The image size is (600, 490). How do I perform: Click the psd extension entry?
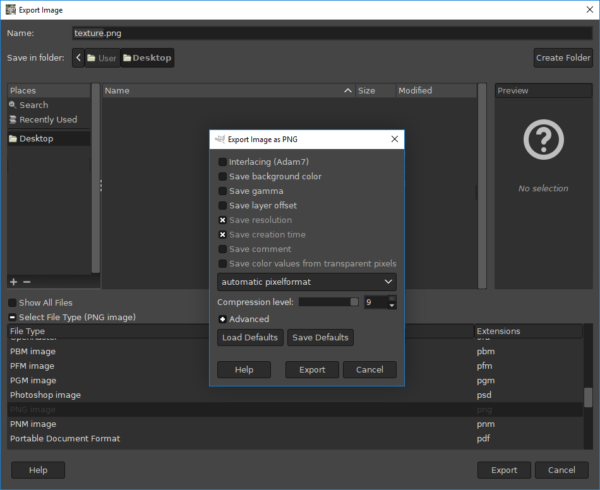(x=484, y=395)
